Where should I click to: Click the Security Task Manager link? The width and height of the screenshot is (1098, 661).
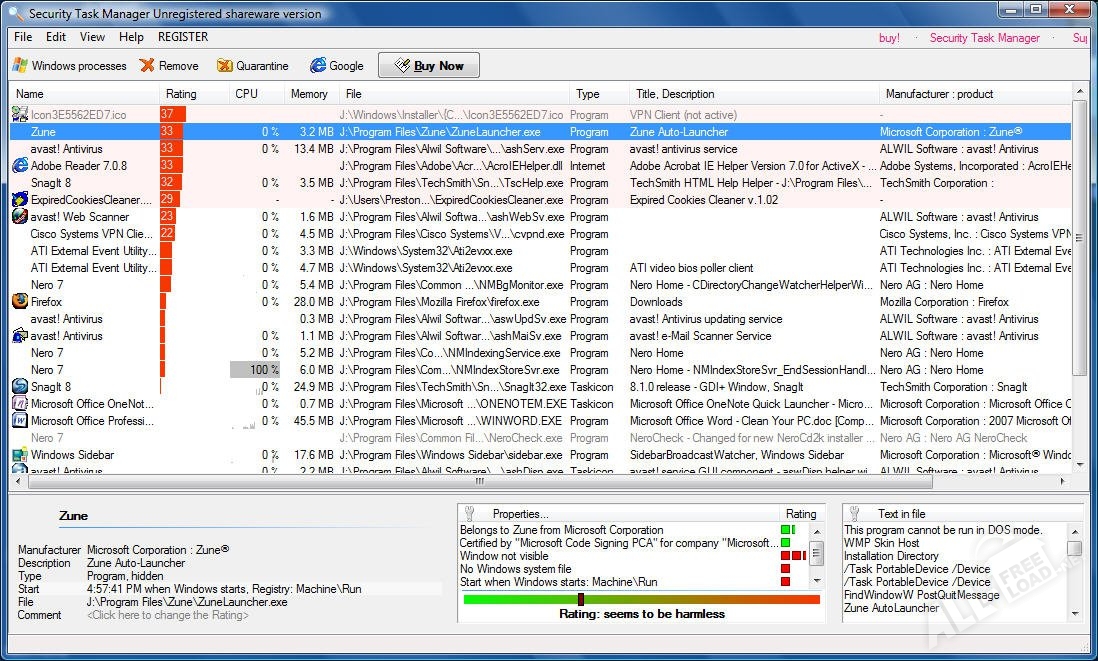pyautogui.click(x=984, y=38)
